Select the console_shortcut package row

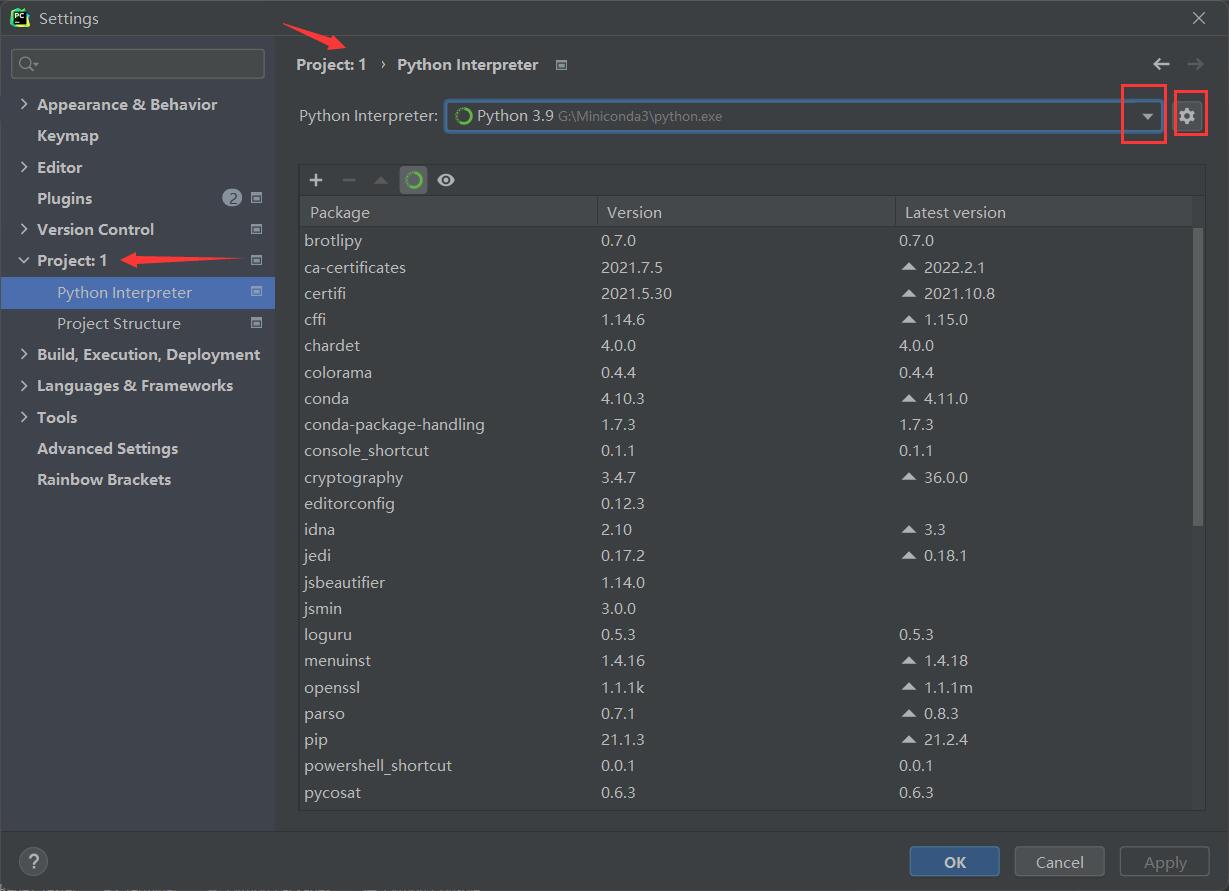[x=746, y=450]
